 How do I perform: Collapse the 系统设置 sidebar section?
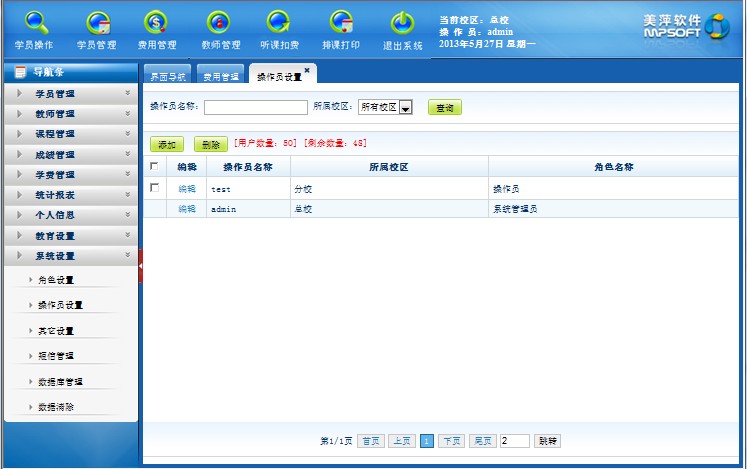pyautogui.click(x=70, y=256)
